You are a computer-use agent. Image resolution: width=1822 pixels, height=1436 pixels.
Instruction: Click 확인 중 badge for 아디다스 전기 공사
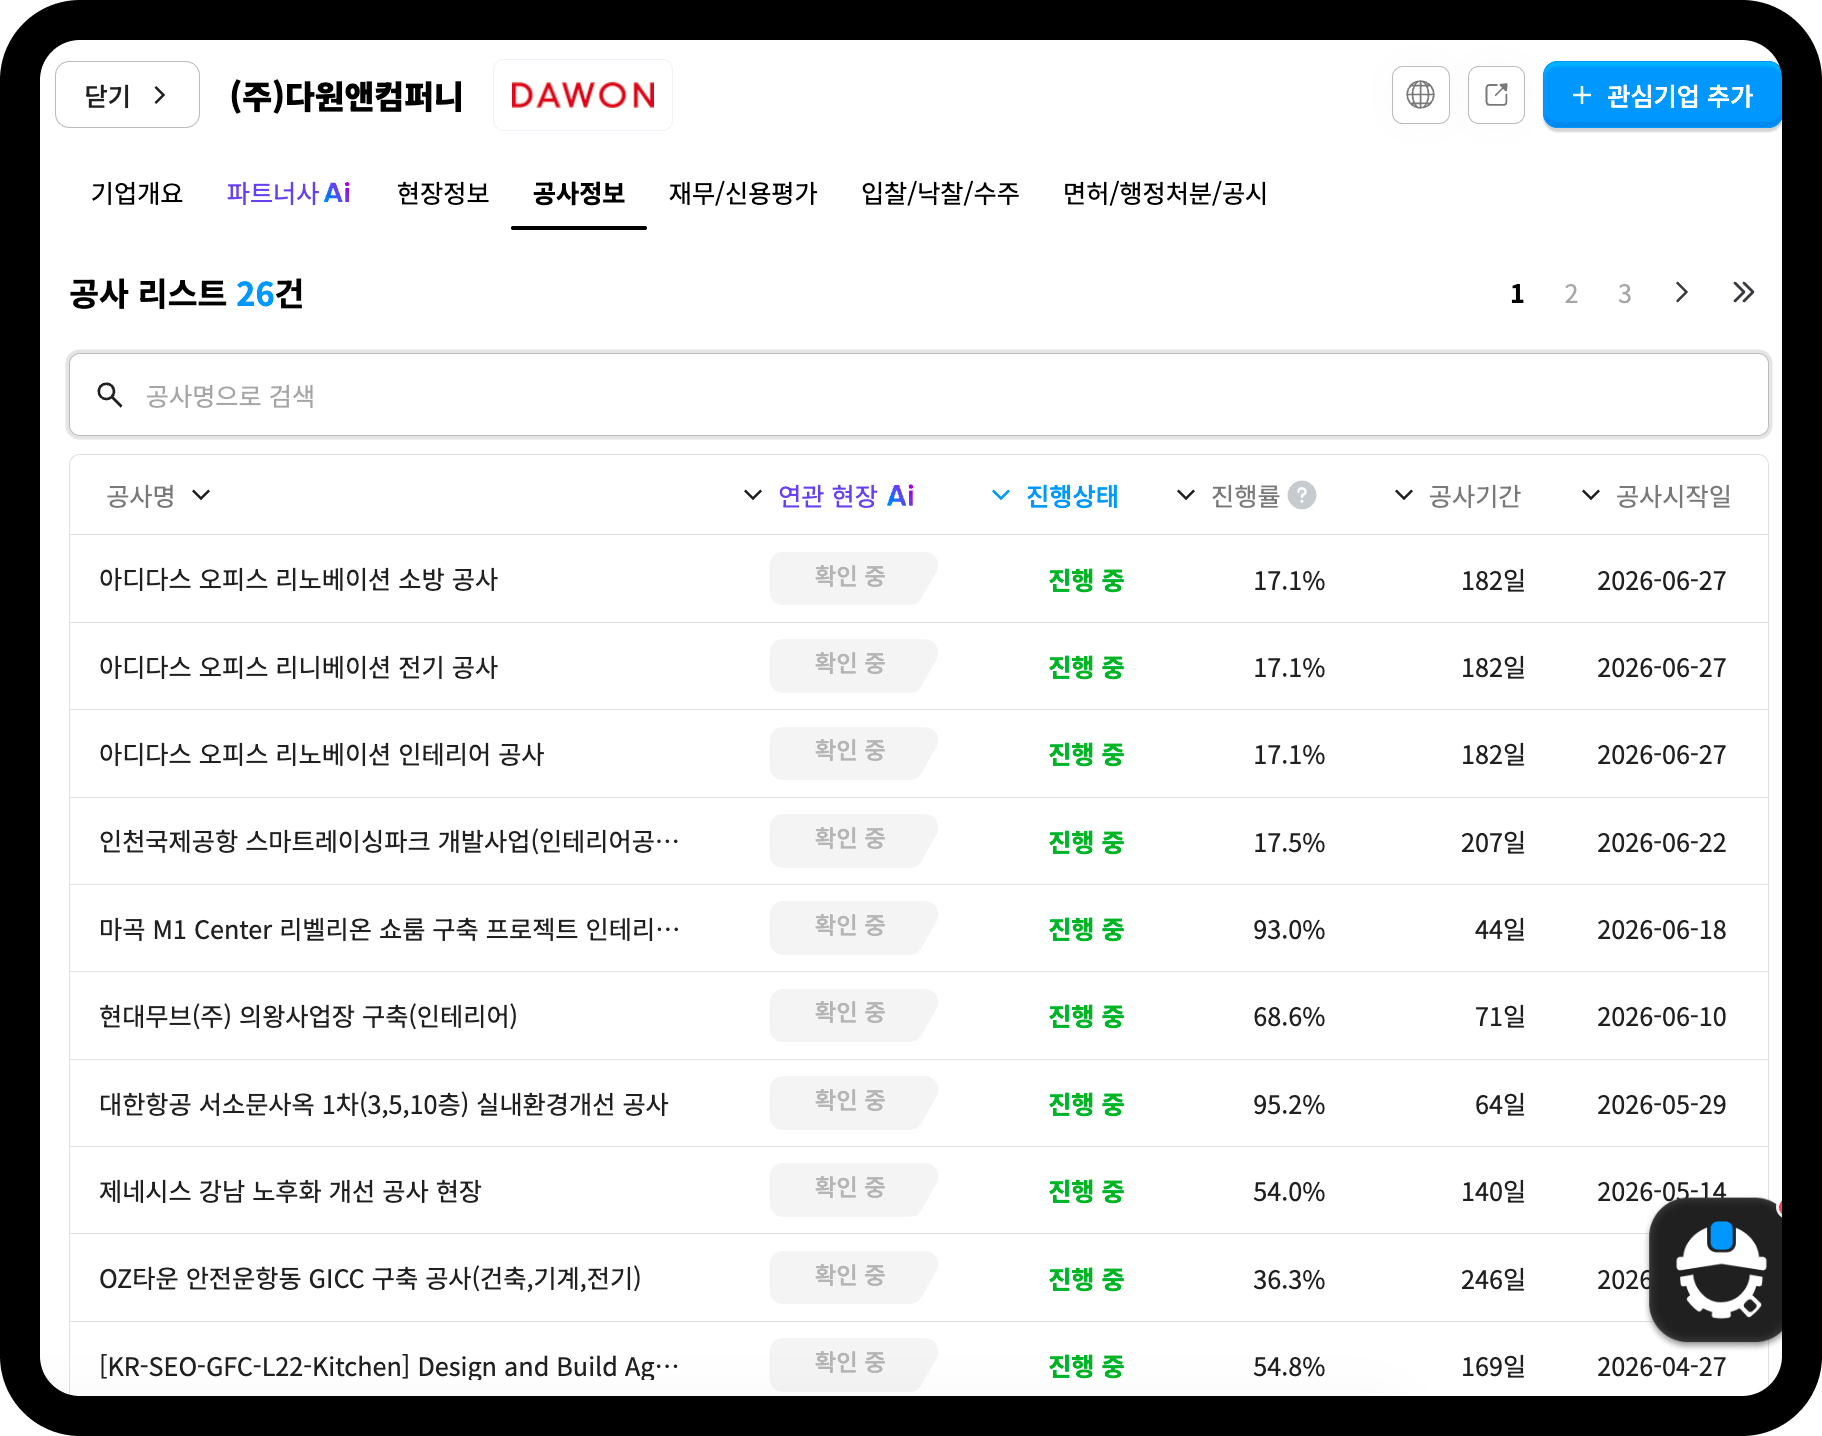[852, 665]
